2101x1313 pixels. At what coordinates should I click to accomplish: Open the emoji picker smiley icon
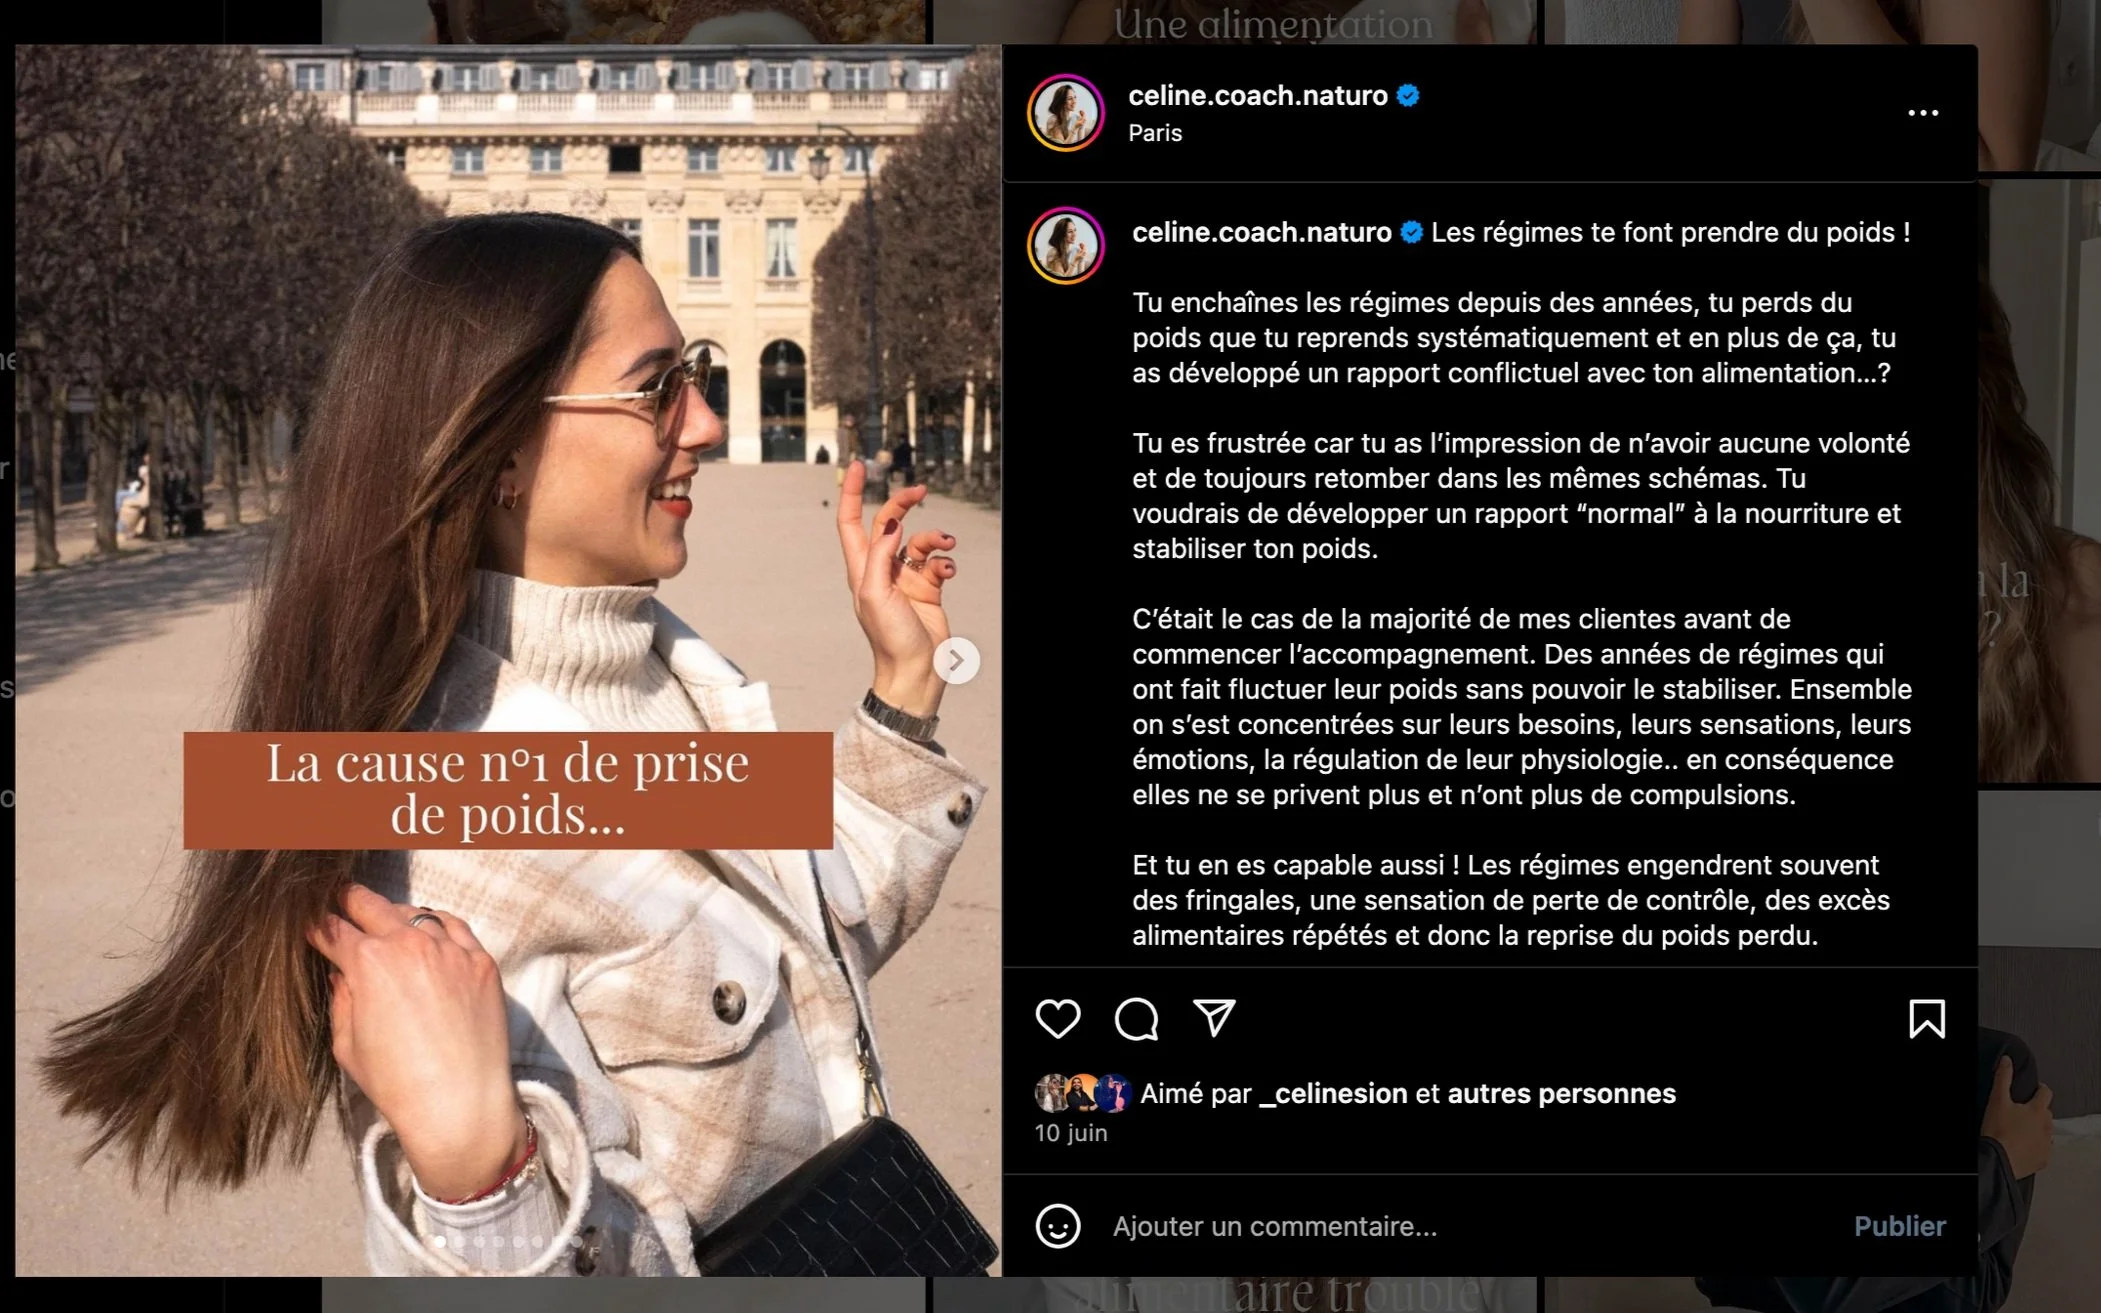[1057, 1225]
